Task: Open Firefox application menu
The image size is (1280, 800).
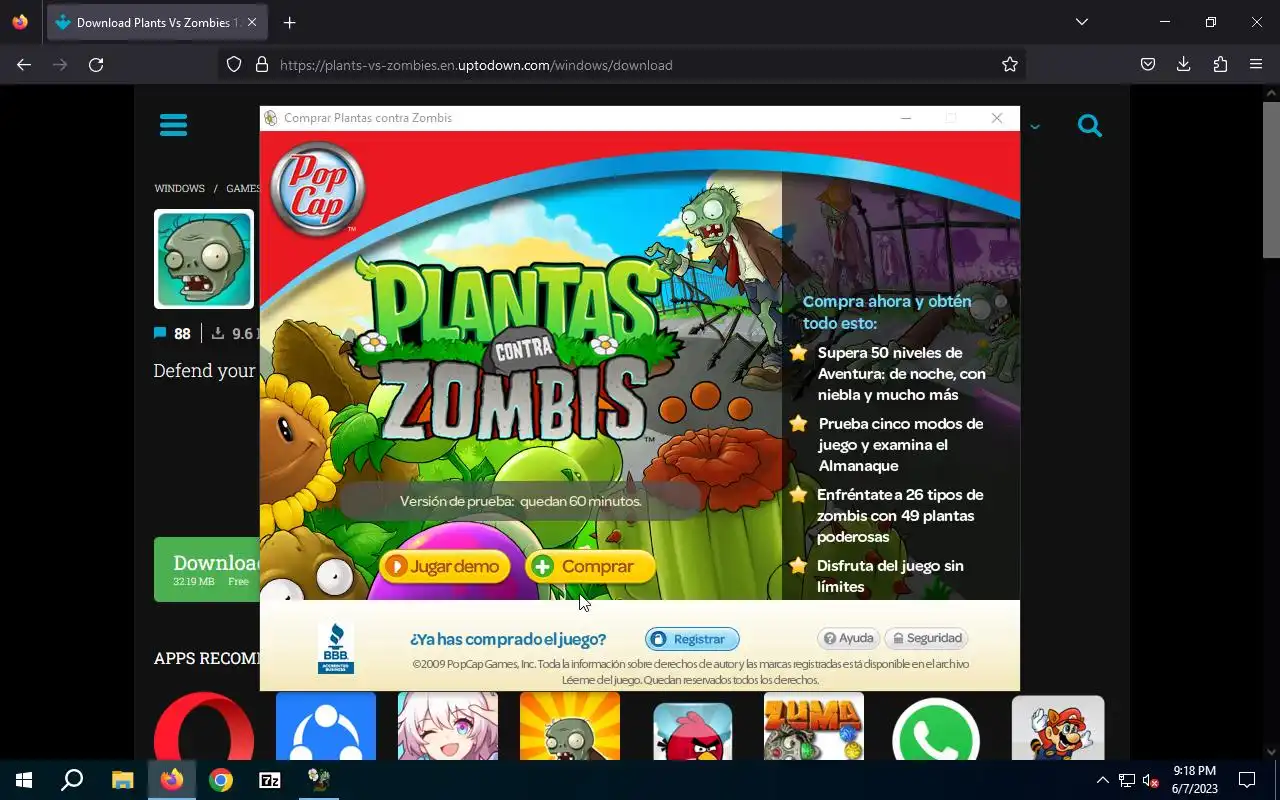Action: click(1256, 65)
